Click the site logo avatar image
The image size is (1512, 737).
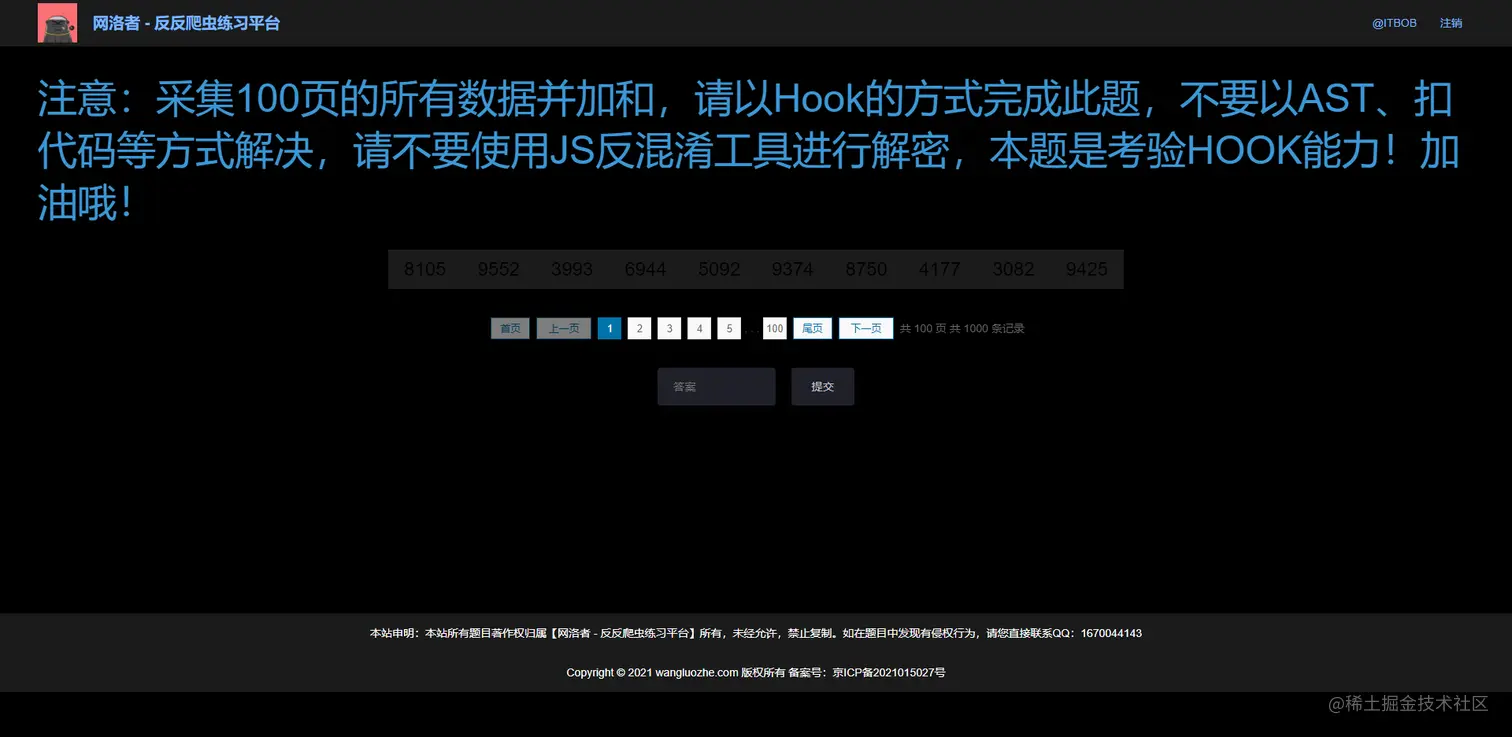click(x=57, y=23)
